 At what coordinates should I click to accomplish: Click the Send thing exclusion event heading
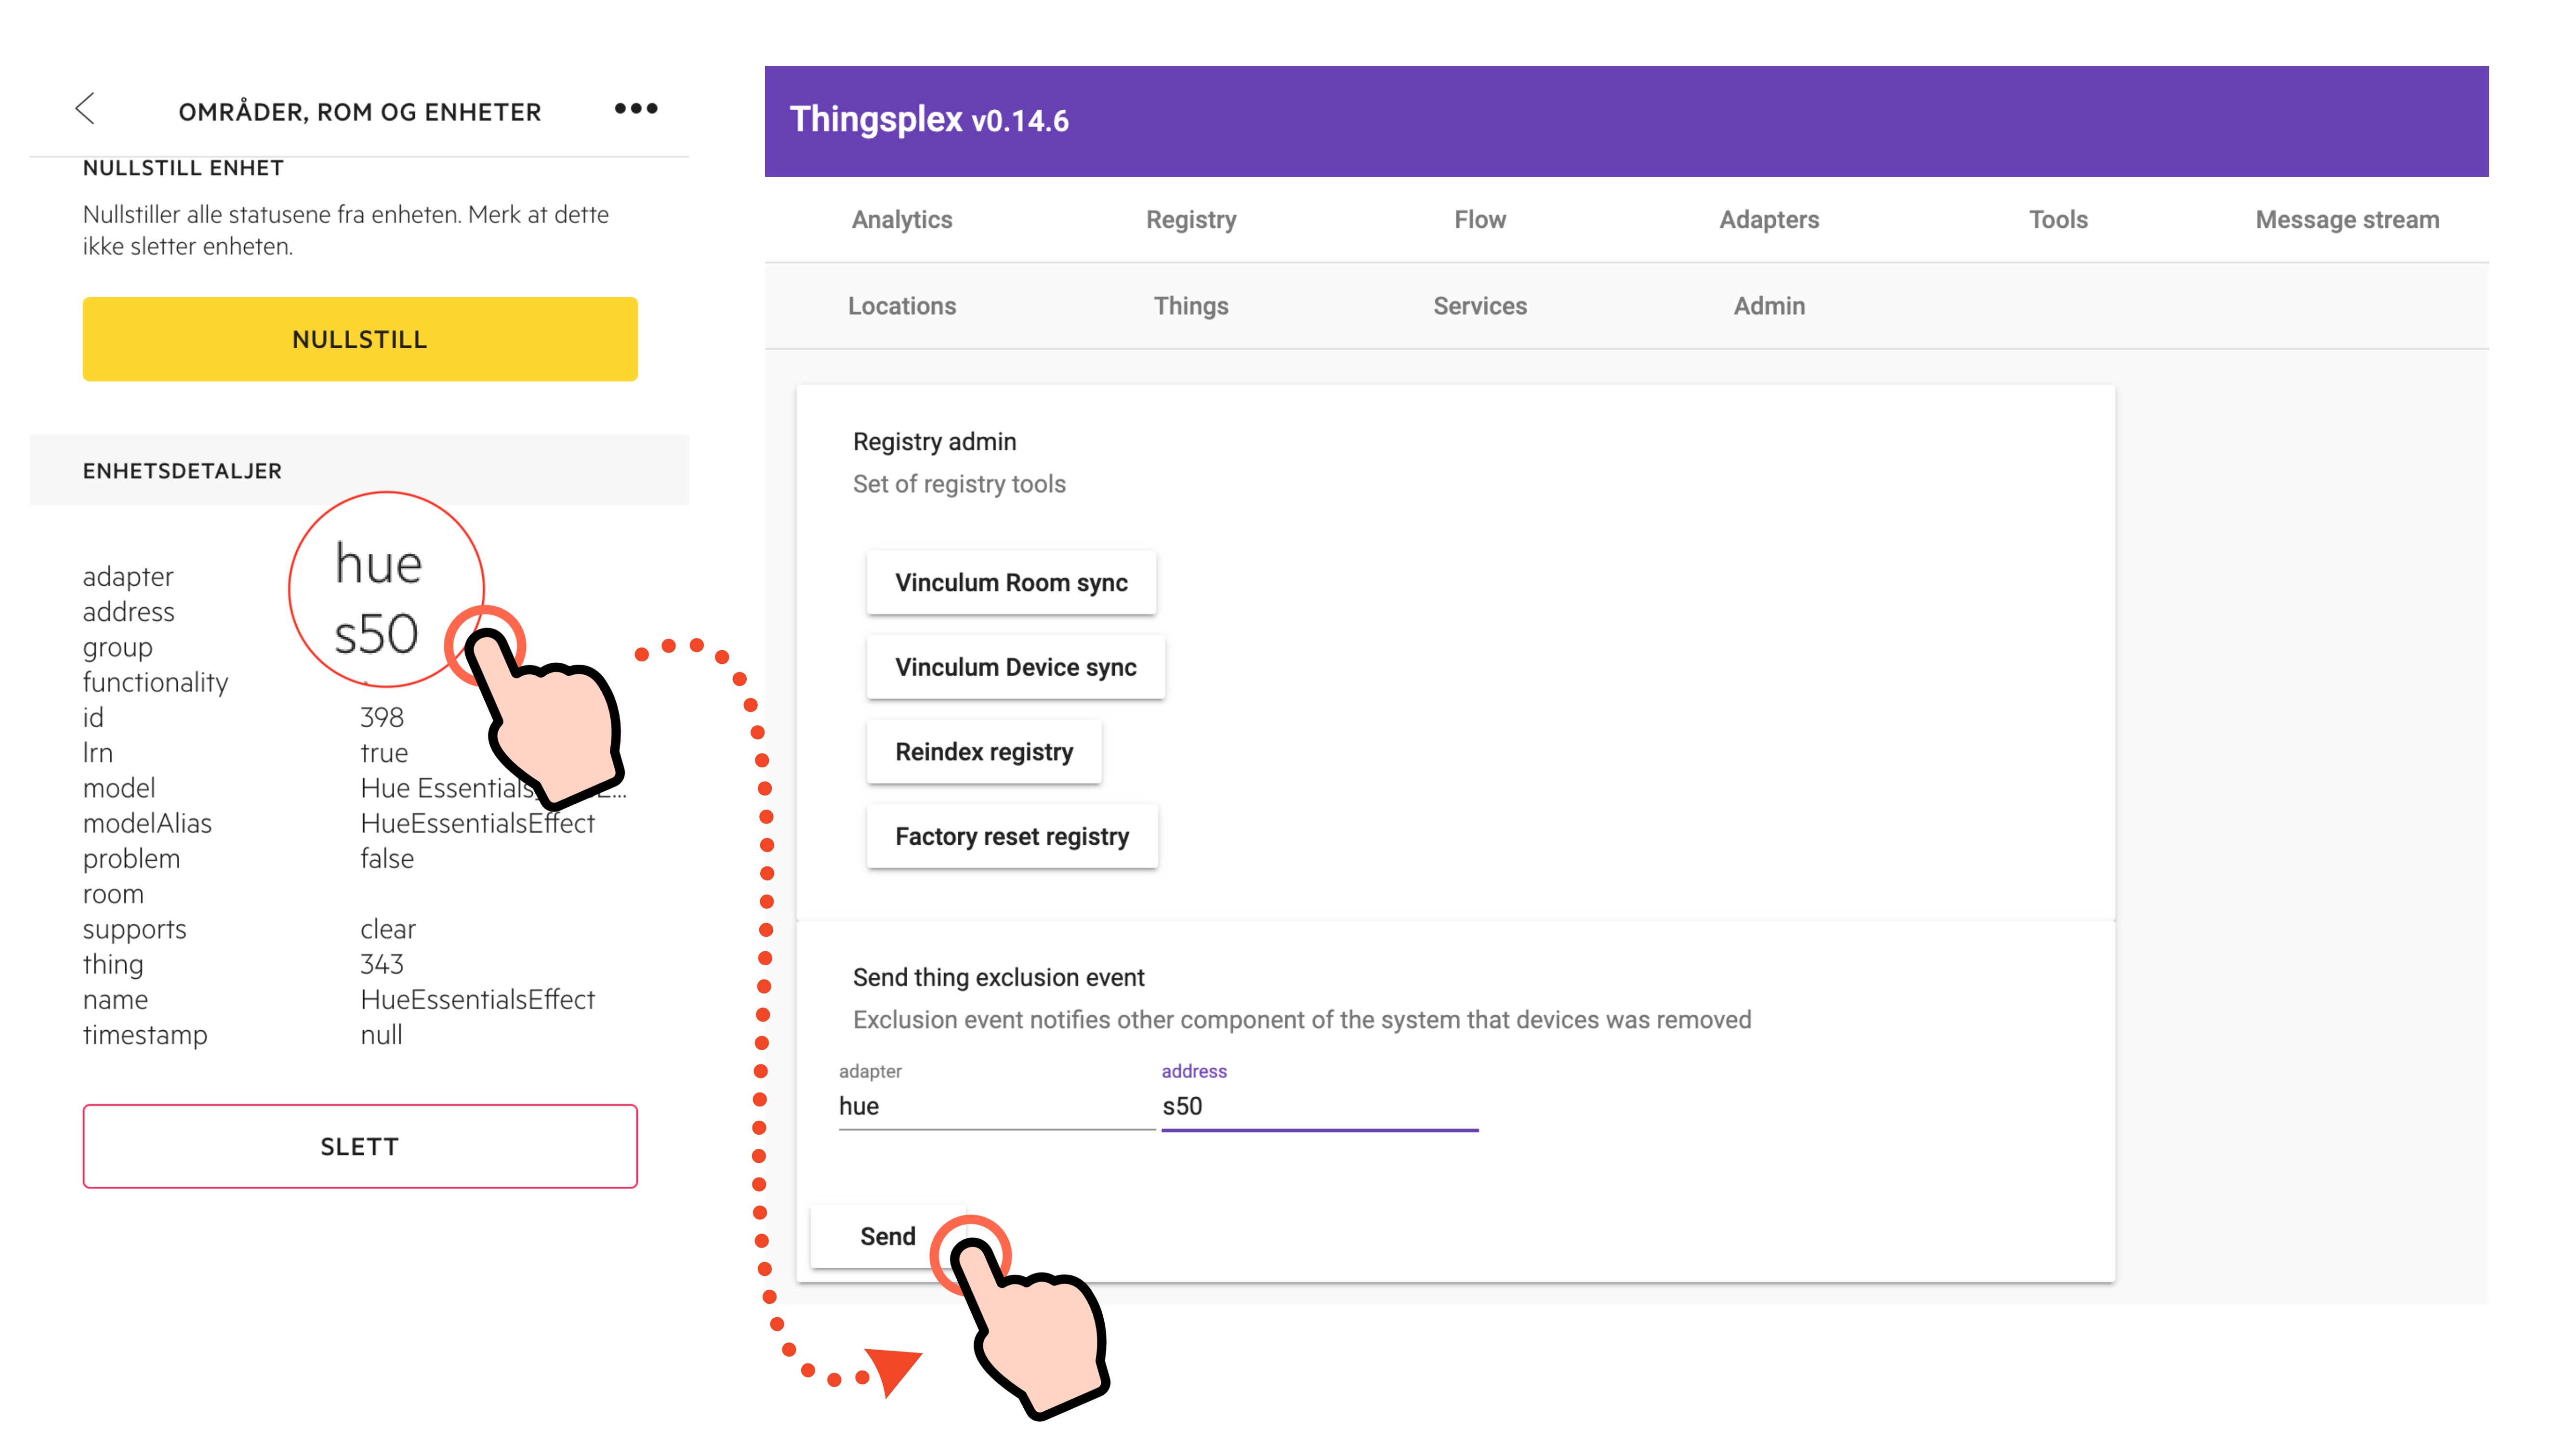point(998,978)
